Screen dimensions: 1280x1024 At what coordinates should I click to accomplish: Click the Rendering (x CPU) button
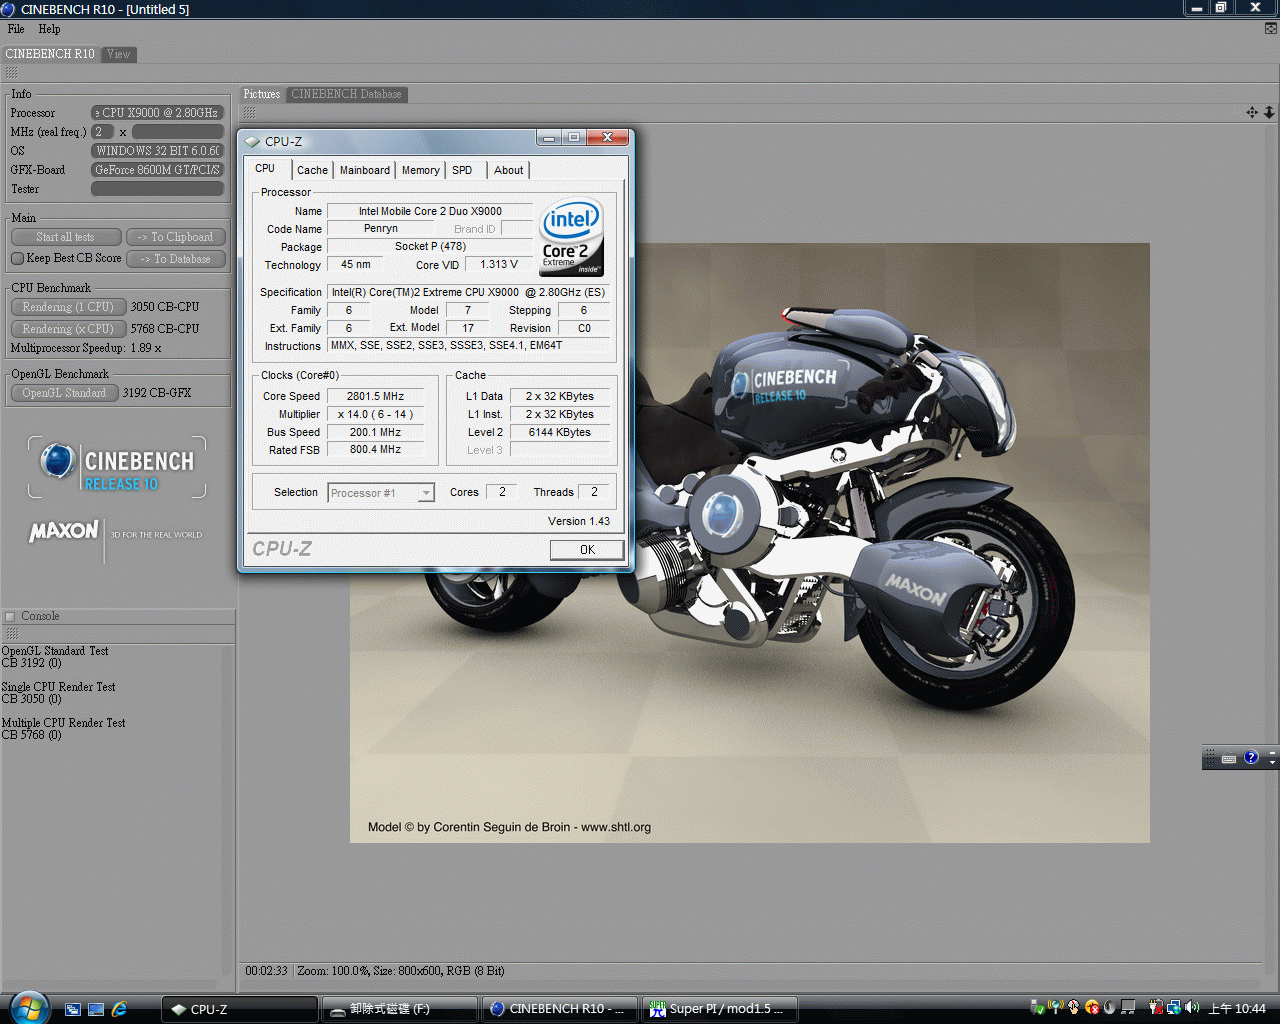(x=68, y=329)
